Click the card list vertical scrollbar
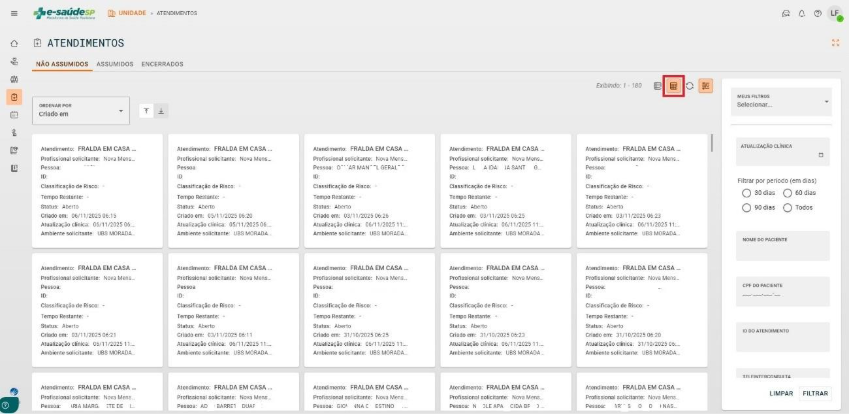The width and height of the screenshot is (849, 414). click(x=712, y=143)
